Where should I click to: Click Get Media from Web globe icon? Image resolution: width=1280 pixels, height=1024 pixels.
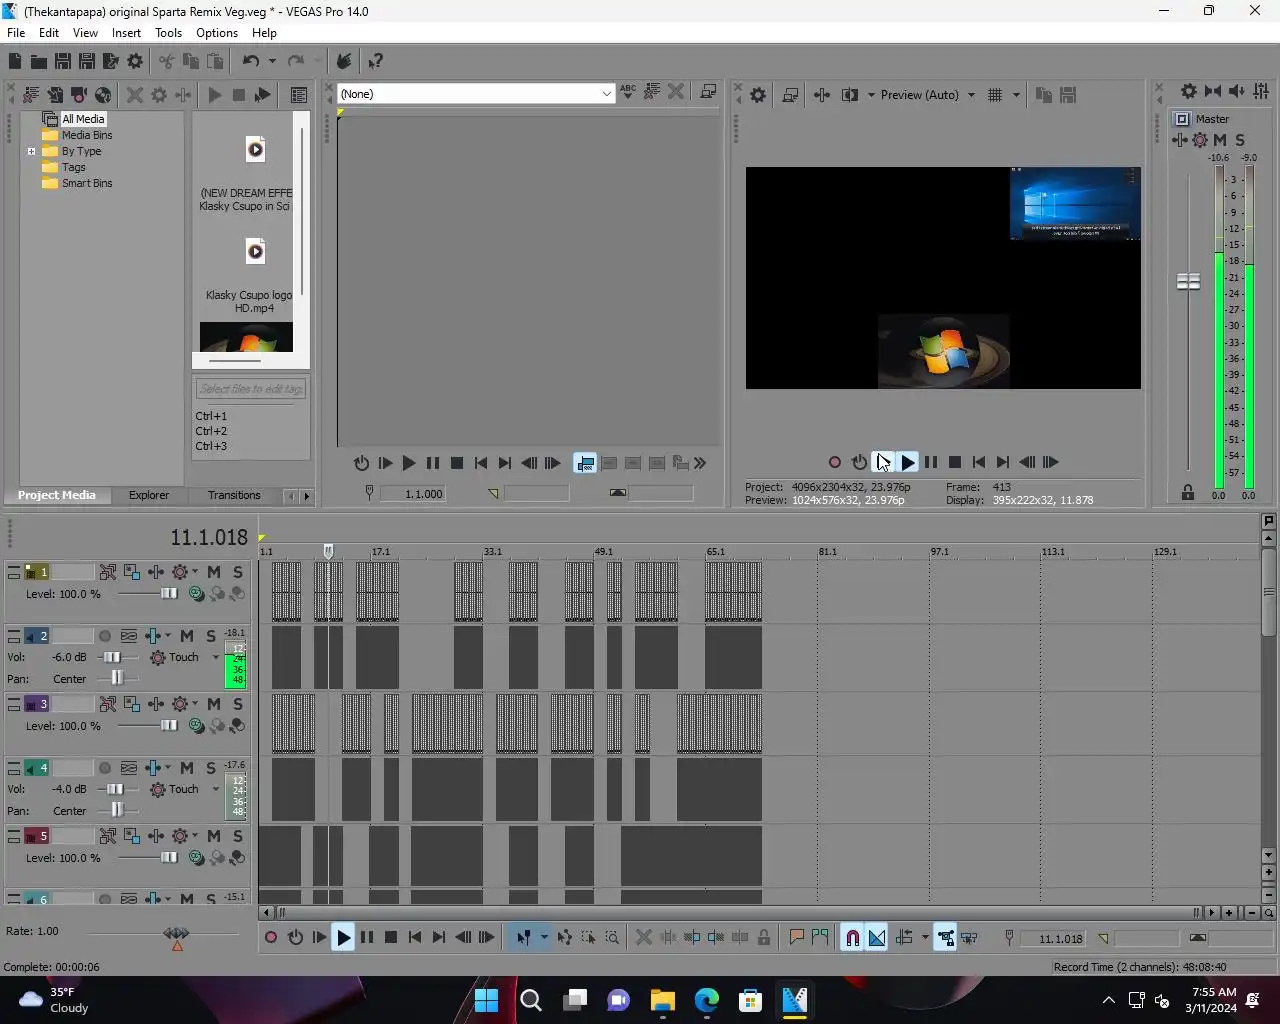pyautogui.click(x=103, y=95)
